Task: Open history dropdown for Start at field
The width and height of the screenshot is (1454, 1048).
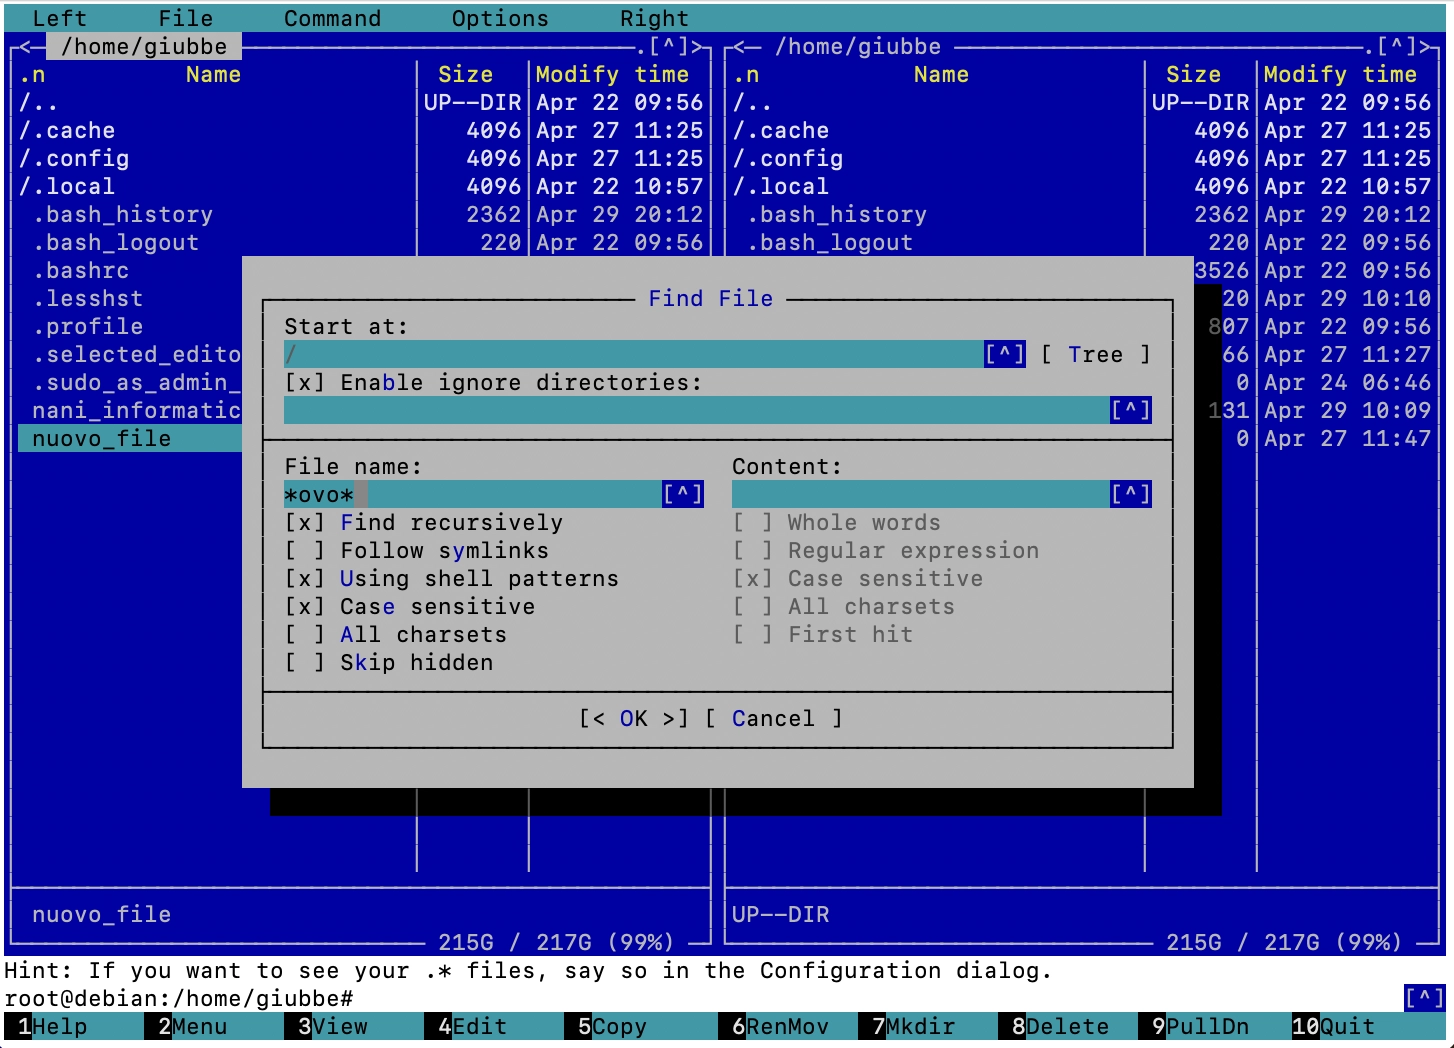Action: point(1004,354)
